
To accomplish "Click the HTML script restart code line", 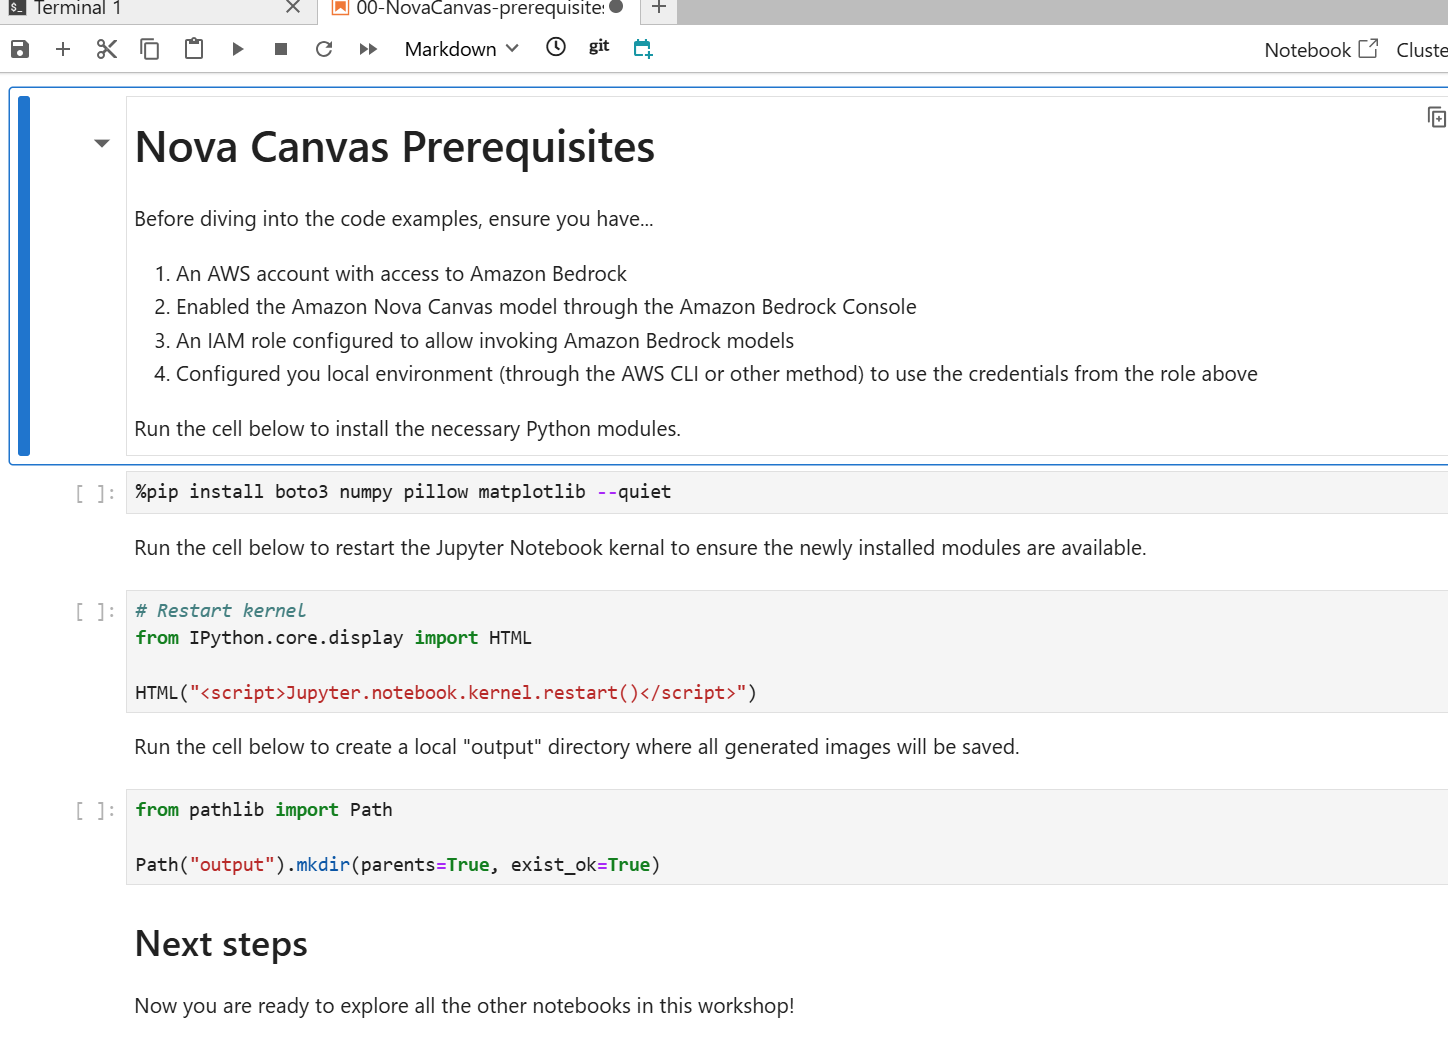I will 446,693.
